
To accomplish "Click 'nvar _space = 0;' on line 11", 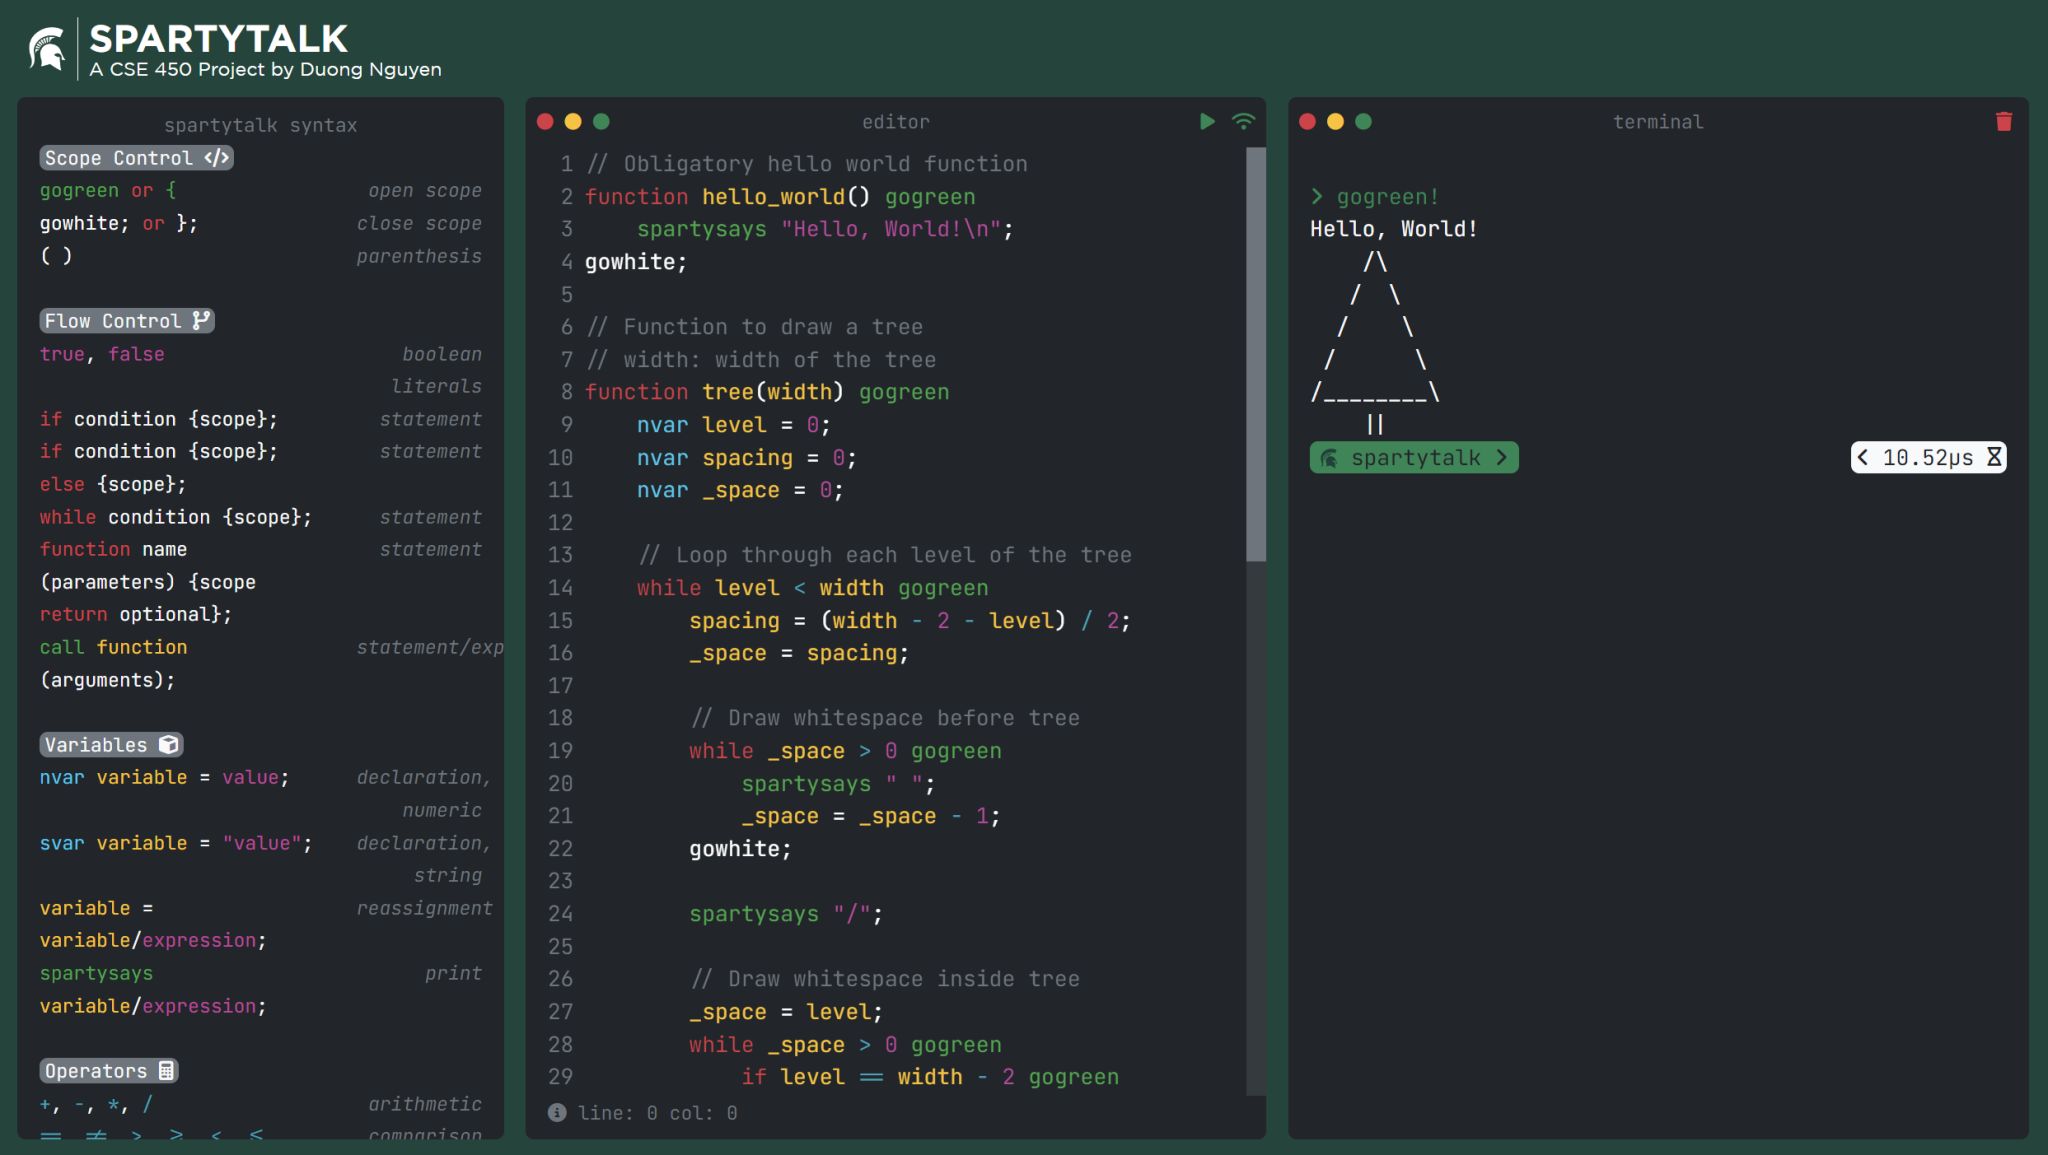I will point(740,490).
